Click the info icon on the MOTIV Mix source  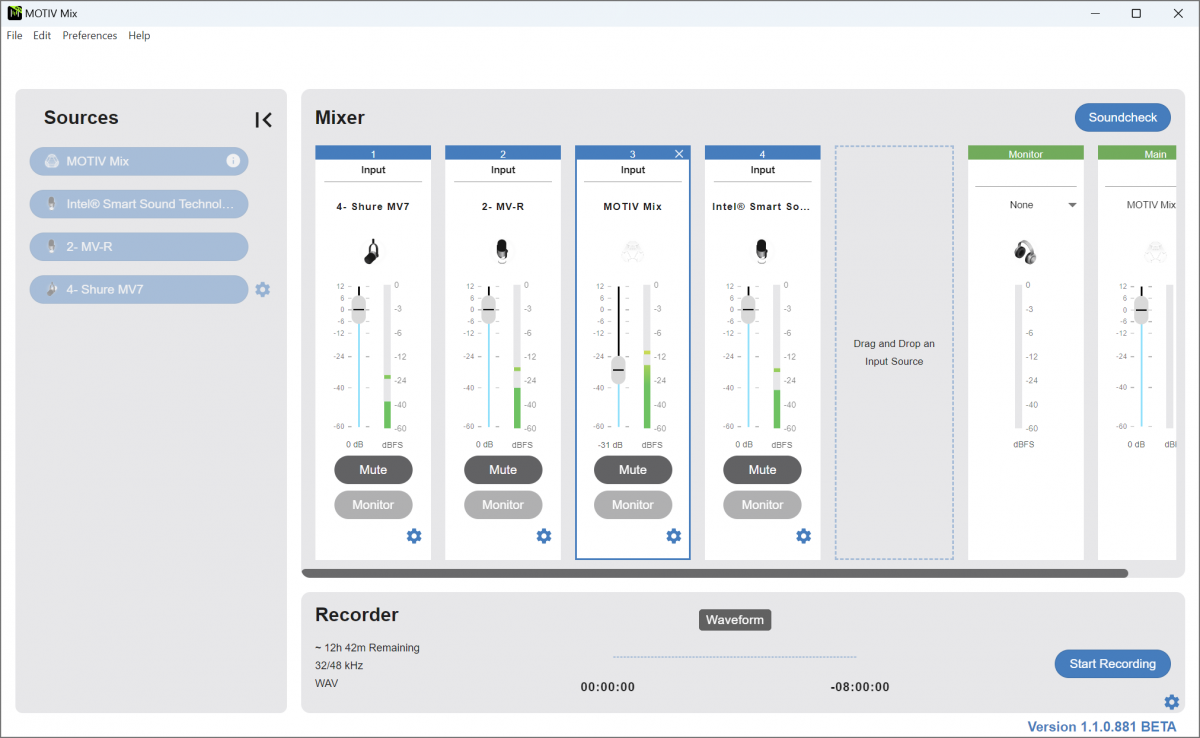234,161
